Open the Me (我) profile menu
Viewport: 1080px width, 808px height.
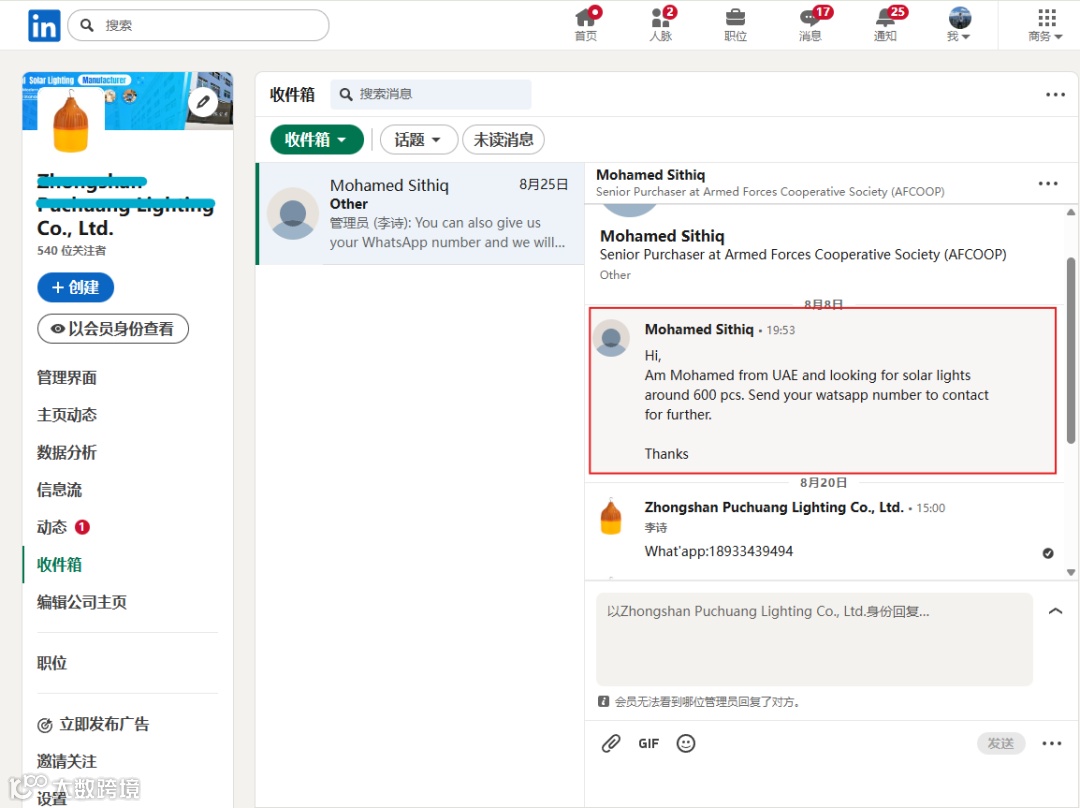pyautogui.click(x=959, y=24)
